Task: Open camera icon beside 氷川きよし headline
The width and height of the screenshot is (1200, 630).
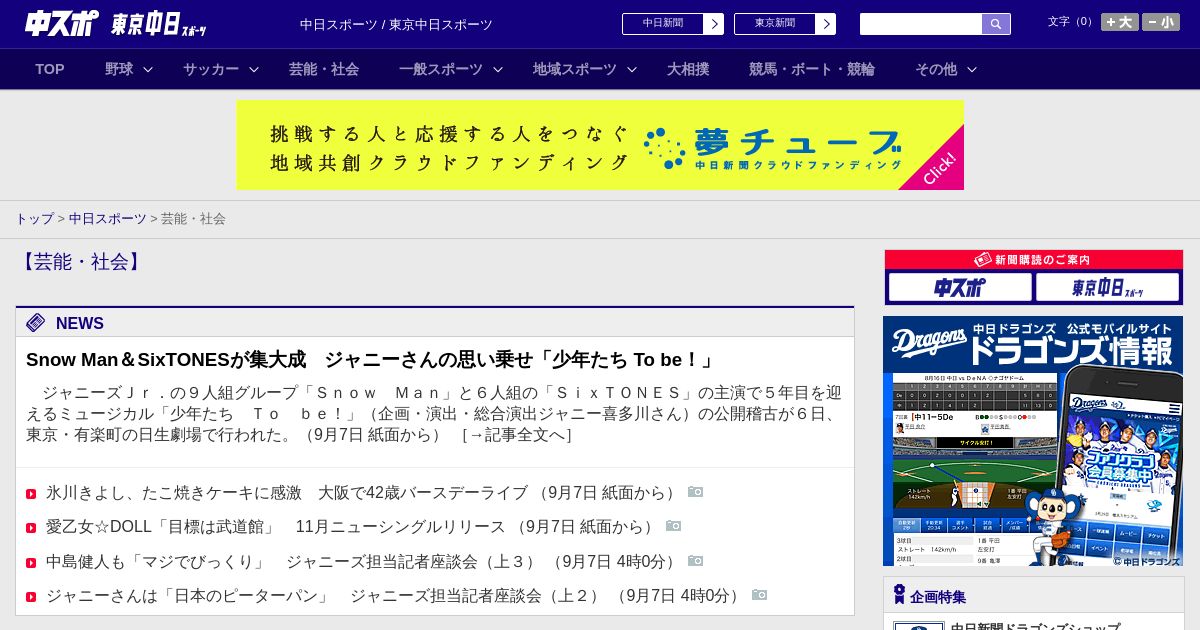Action: 695,492
